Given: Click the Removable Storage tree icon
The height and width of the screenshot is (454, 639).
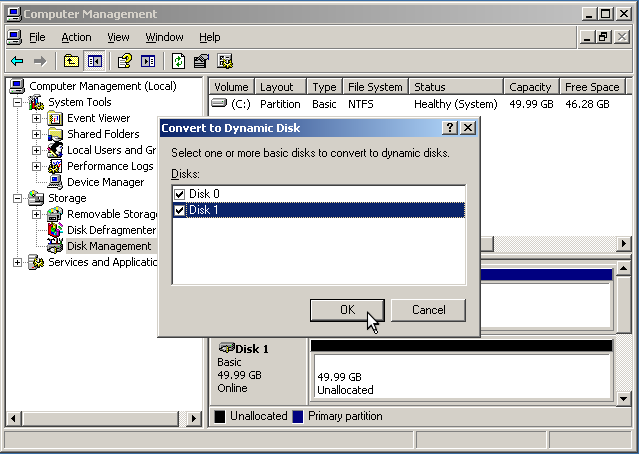Looking at the screenshot, I should pos(55,214).
